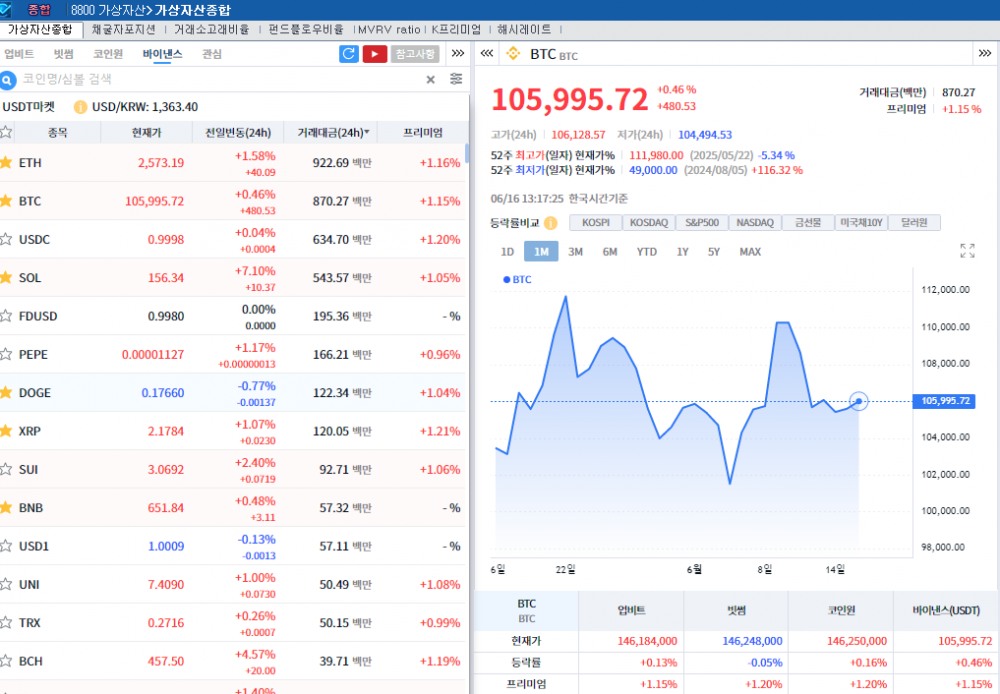Clear the coin search field
This screenshot has height=694, width=1000.
coord(431,79)
